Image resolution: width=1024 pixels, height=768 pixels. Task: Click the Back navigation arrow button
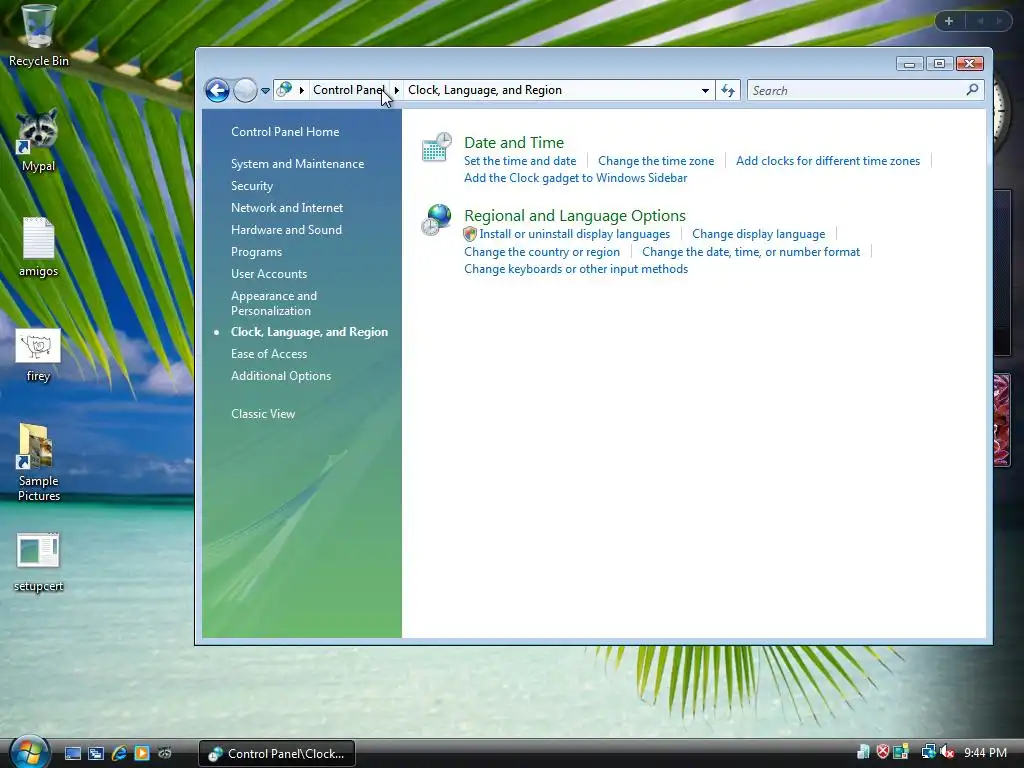[217, 90]
